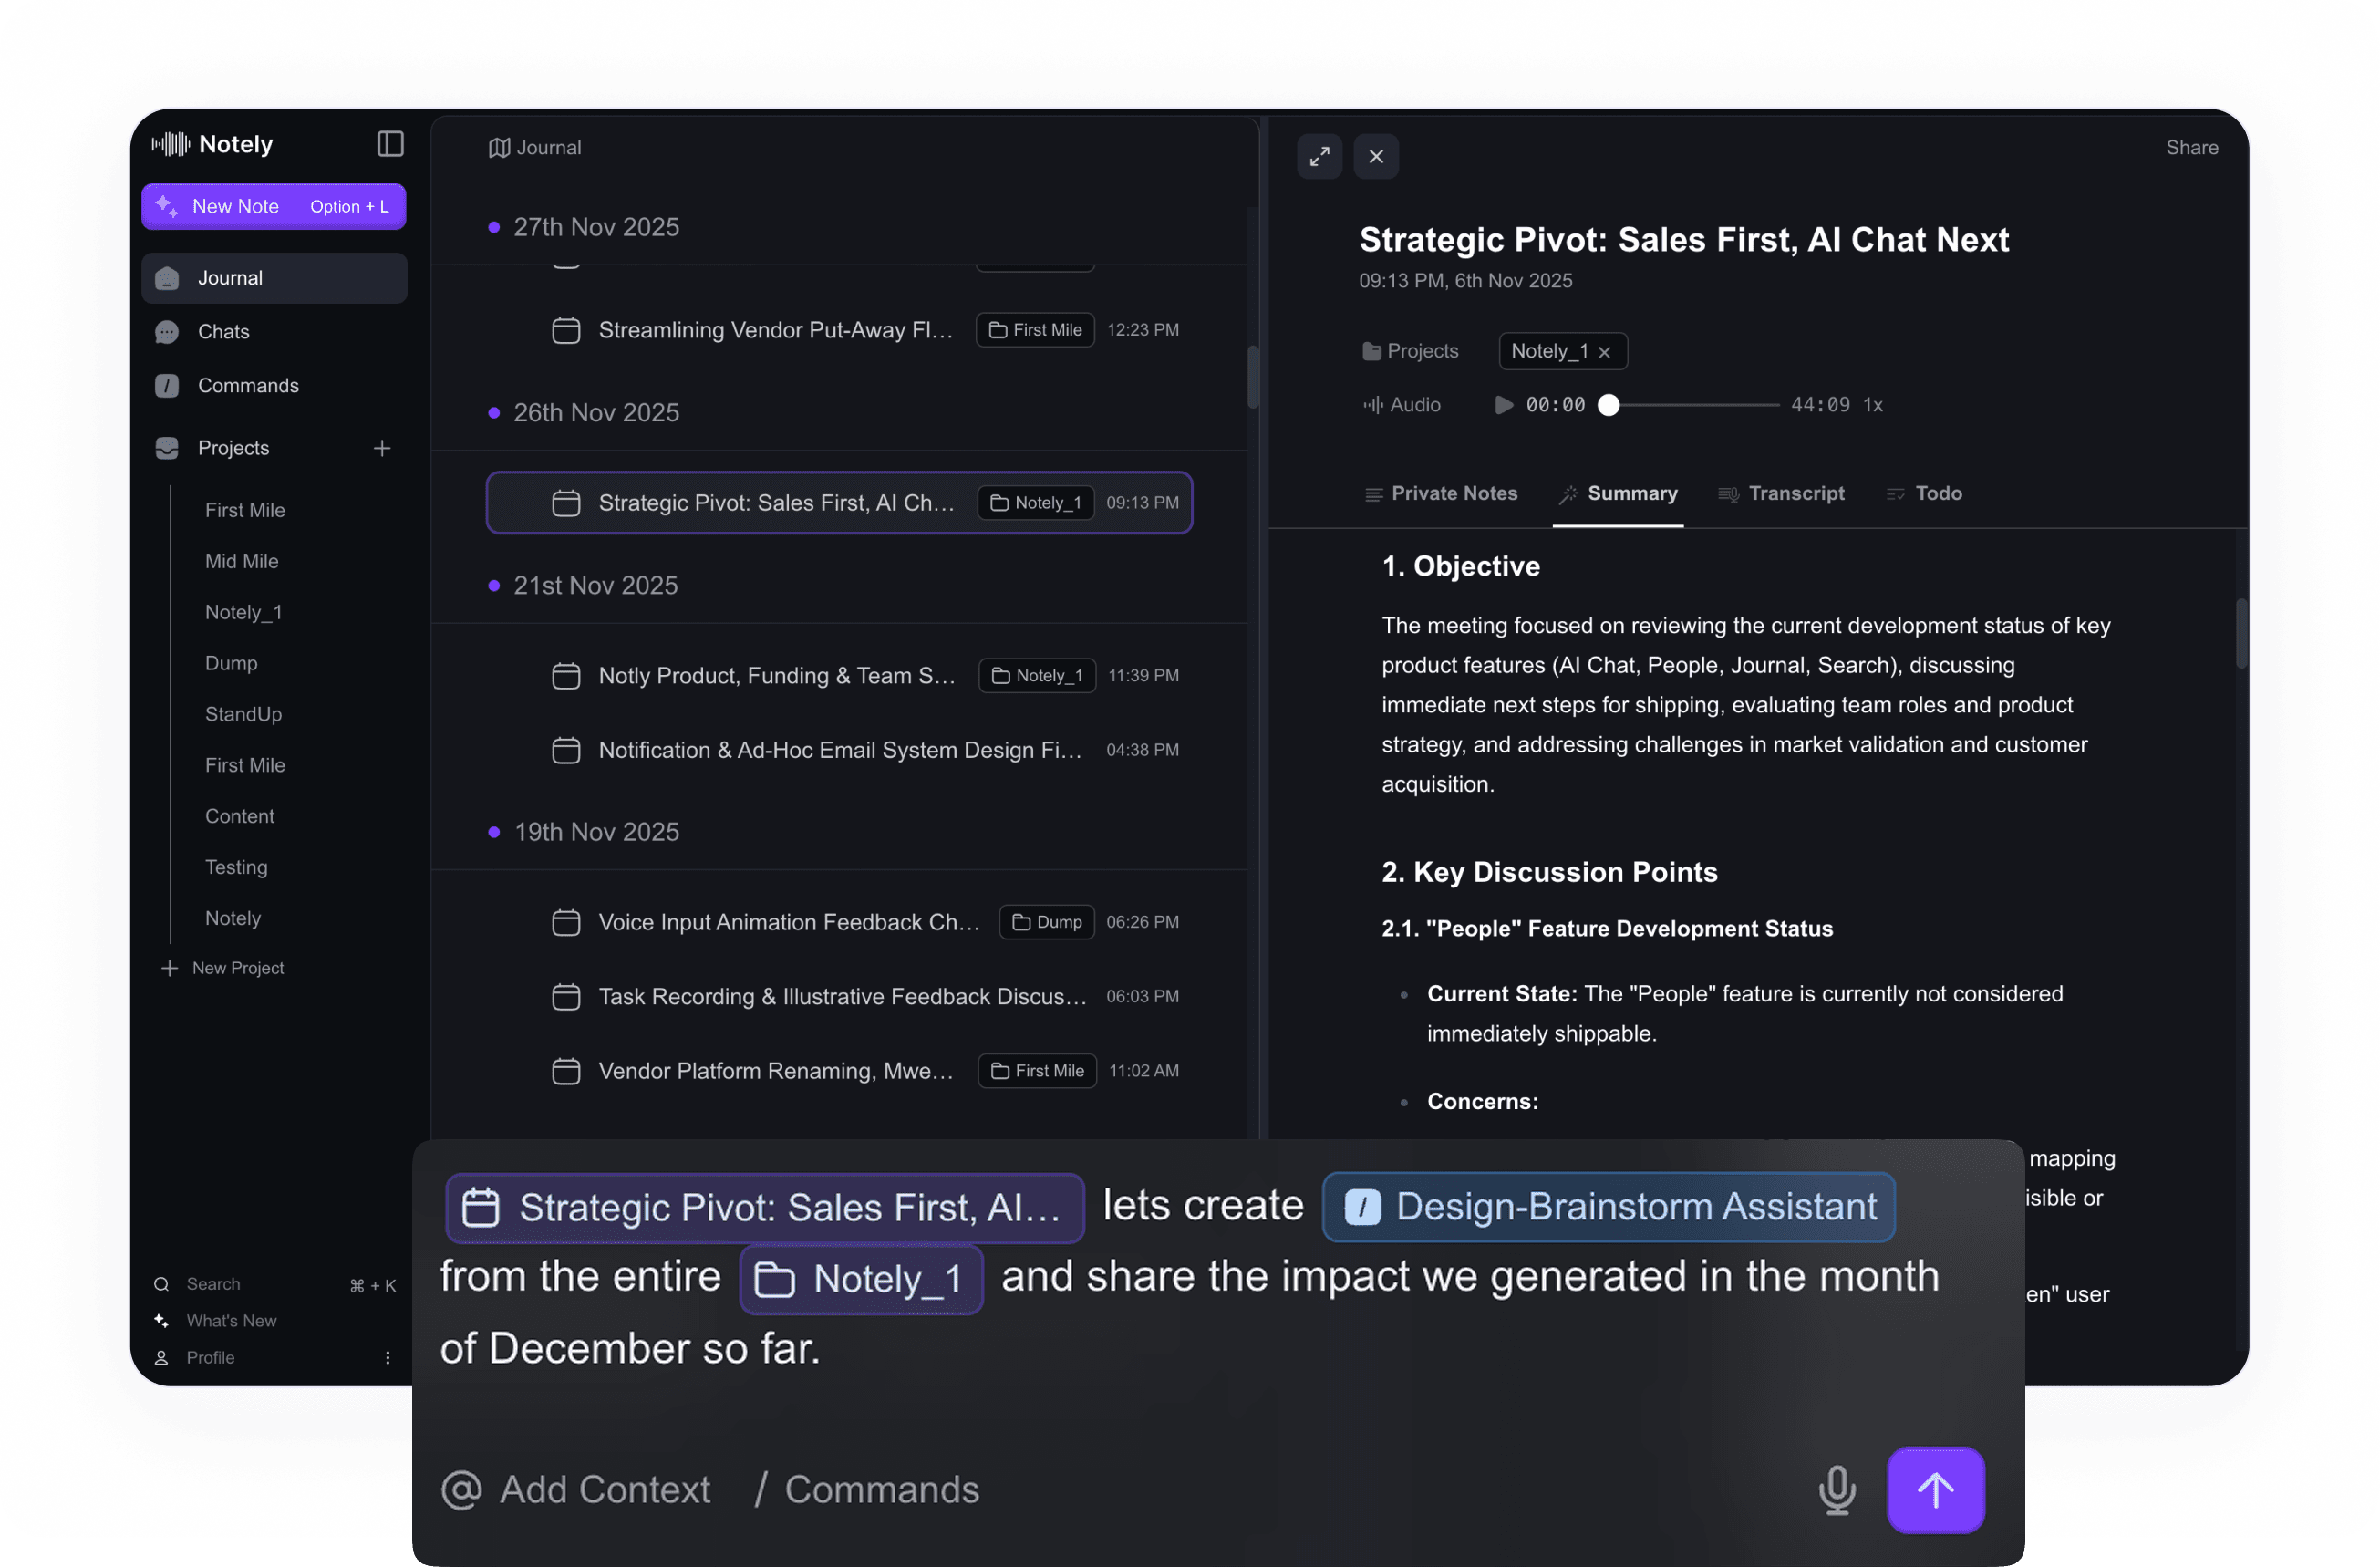2380x1567 pixels.
Task: Change the 1x playback speed
Action: coord(1872,405)
